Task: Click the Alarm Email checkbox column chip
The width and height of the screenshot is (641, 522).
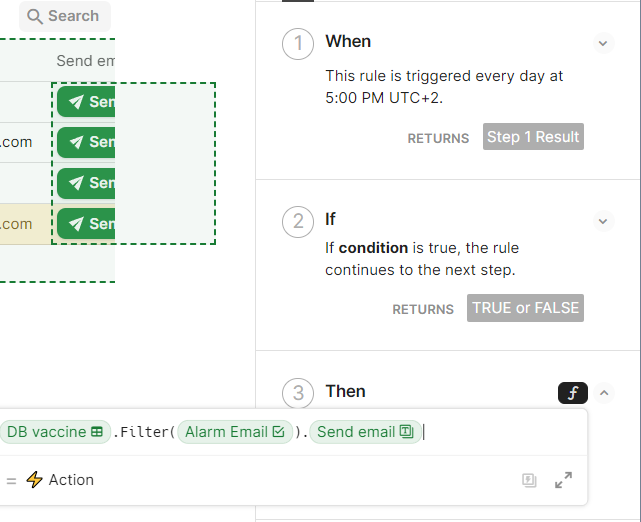Action: pyautogui.click(x=235, y=432)
